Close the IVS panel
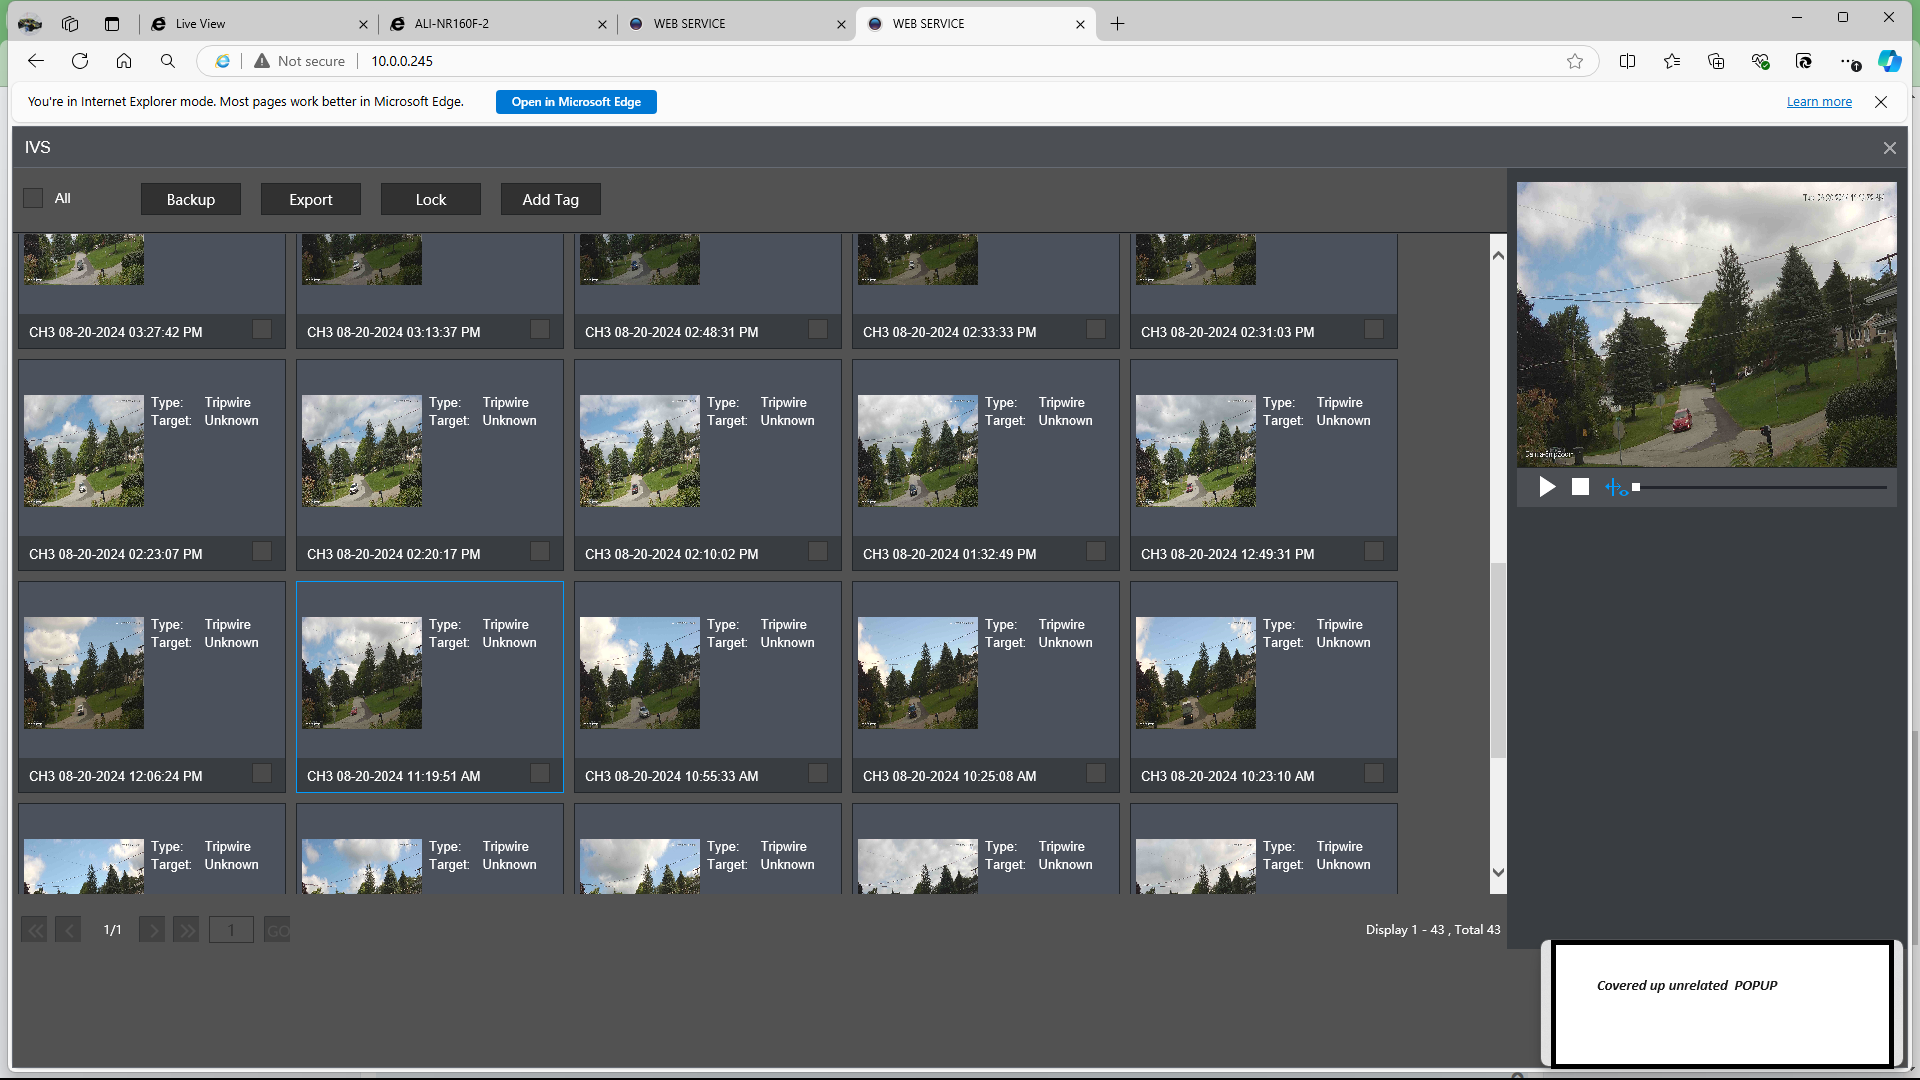 (x=1889, y=148)
